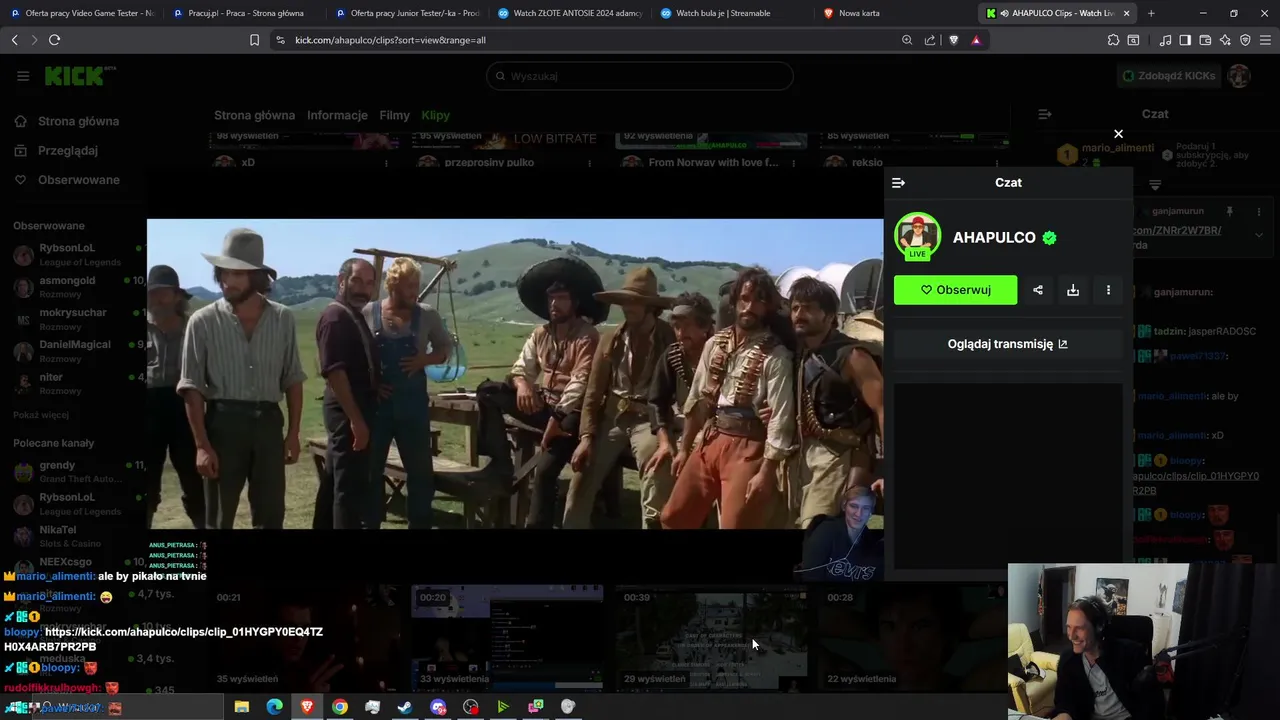Screen dimensions: 1280x720
Task: Open asmongold followed channel
Action: [76, 287]
